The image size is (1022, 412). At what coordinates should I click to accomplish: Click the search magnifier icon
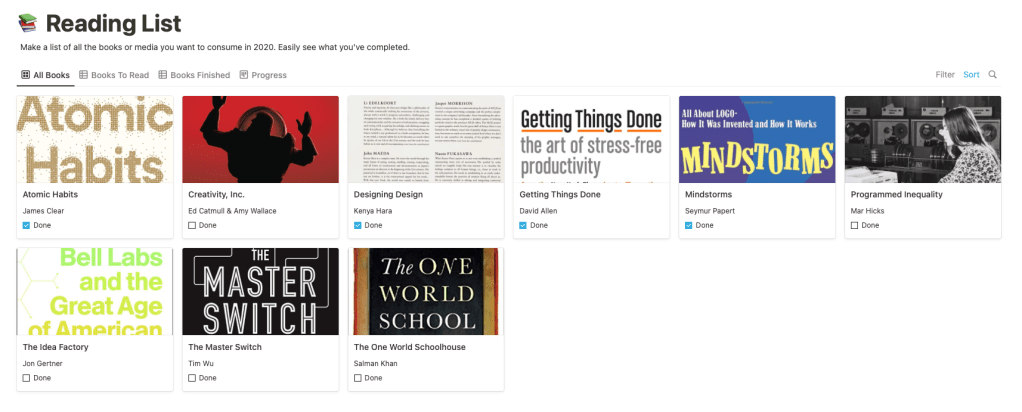pos(992,75)
